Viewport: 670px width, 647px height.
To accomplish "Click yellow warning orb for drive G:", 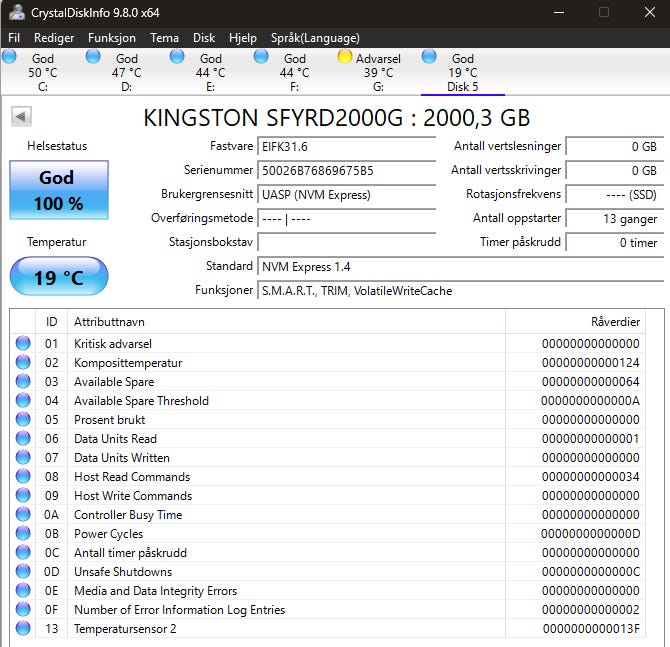I will pos(345,57).
